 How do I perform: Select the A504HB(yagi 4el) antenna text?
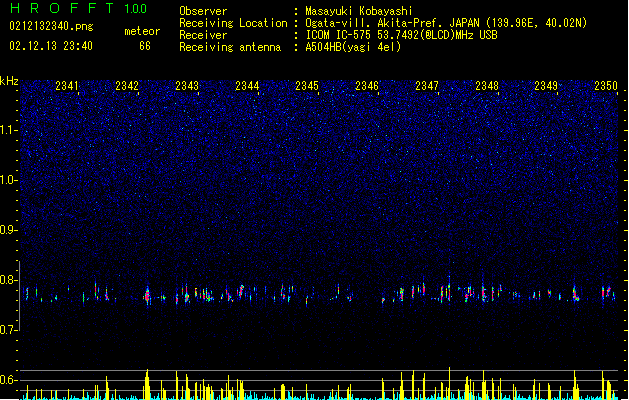[x=353, y=47]
